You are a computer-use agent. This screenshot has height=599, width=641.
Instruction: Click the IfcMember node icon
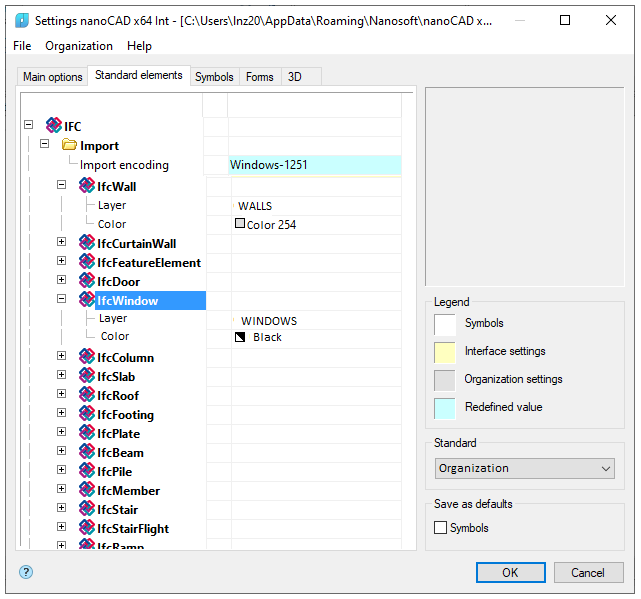(x=87, y=489)
